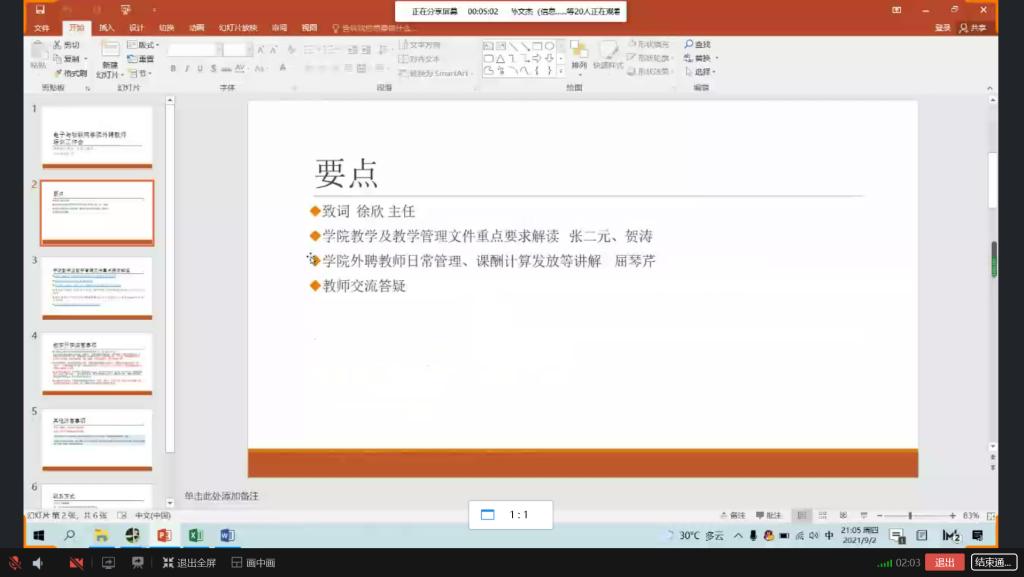Open the font name combo box
The image size is (1024, 577).
[x=194, y=49]
